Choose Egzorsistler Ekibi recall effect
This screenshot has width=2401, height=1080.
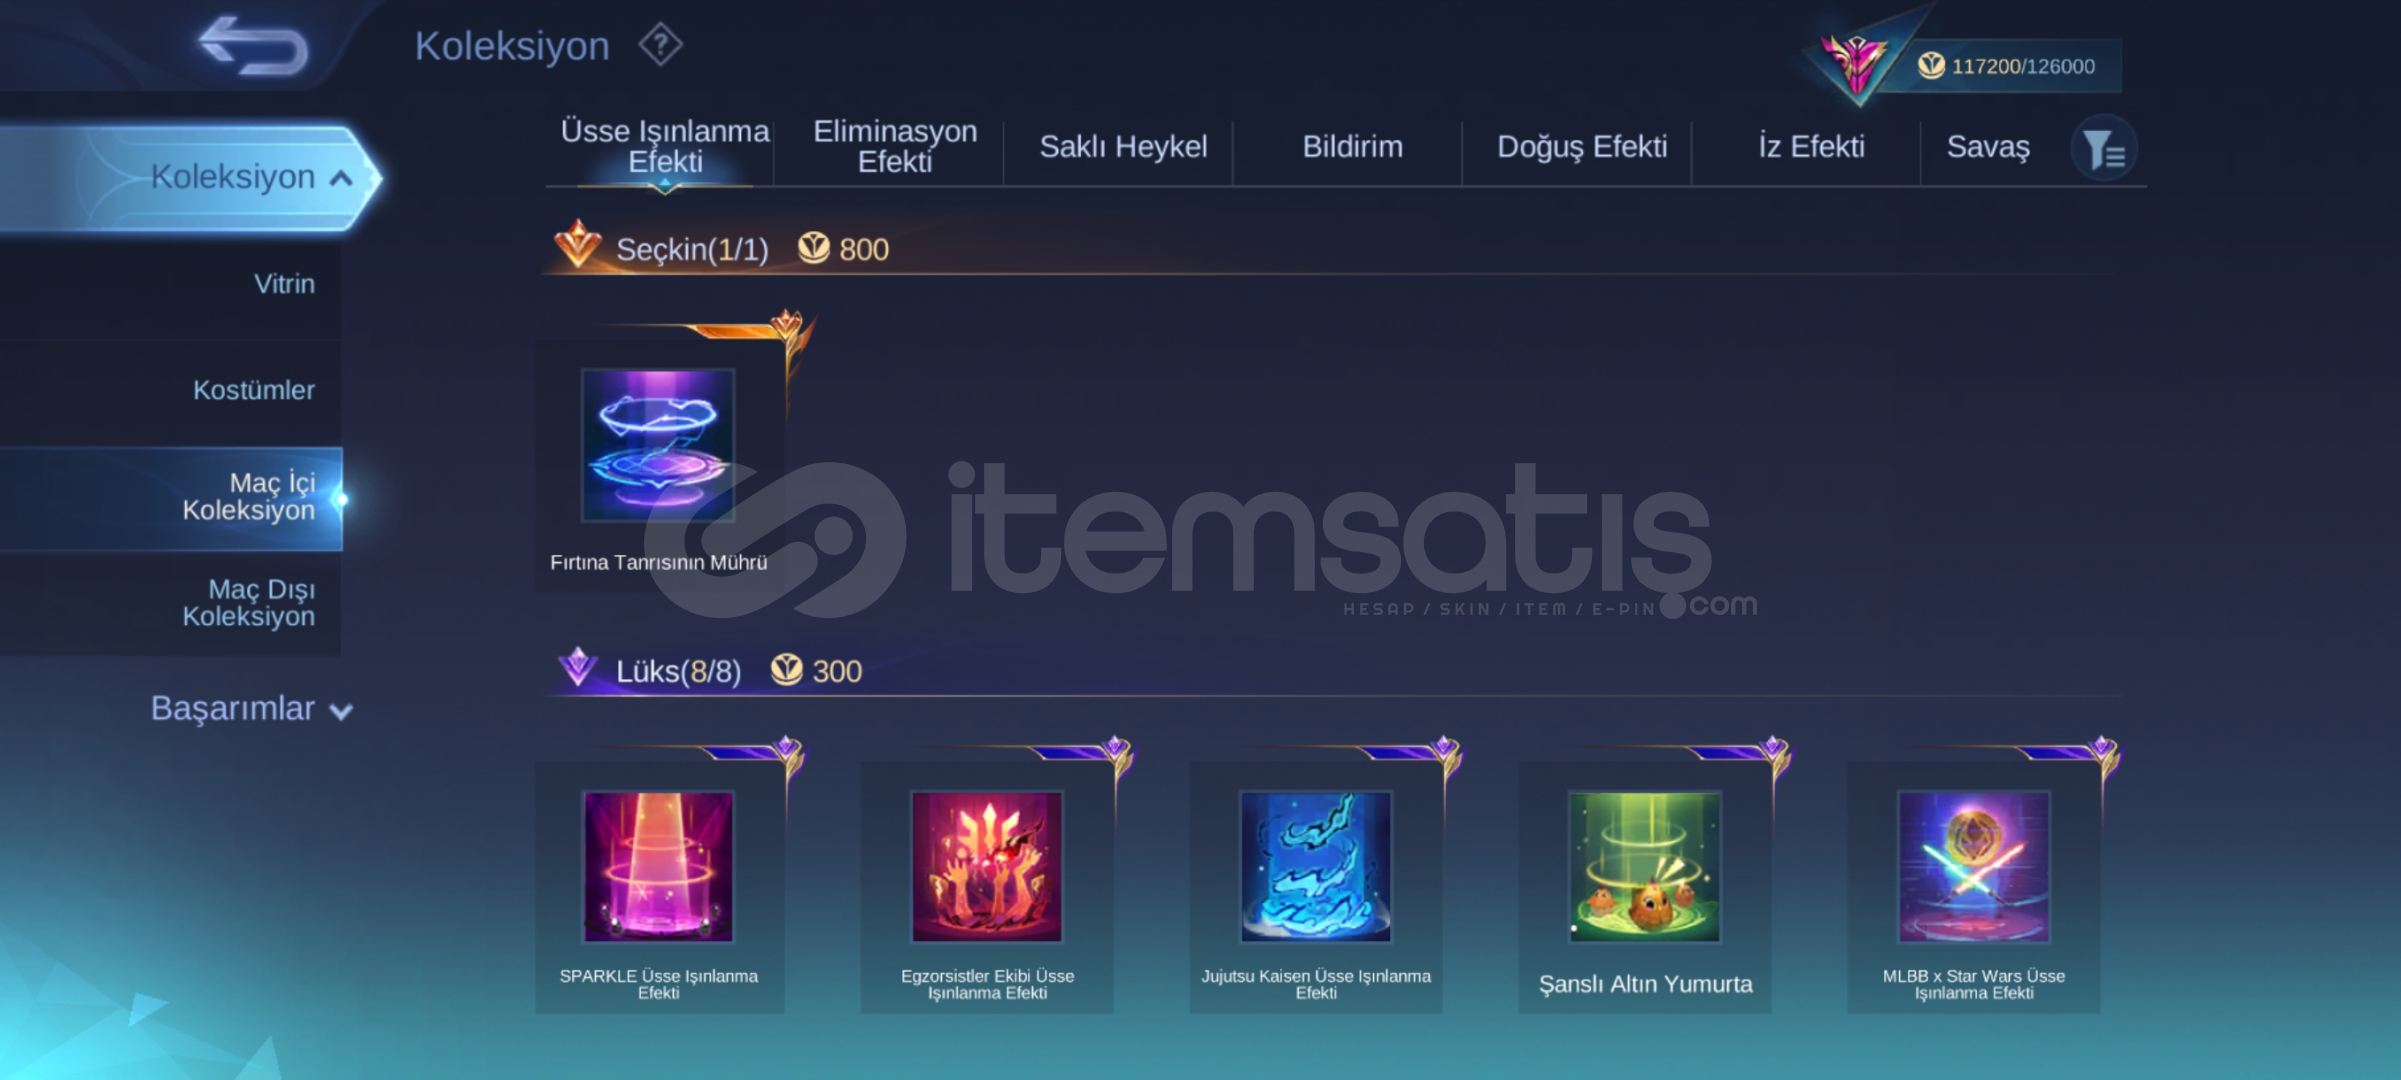coord(987,866)
